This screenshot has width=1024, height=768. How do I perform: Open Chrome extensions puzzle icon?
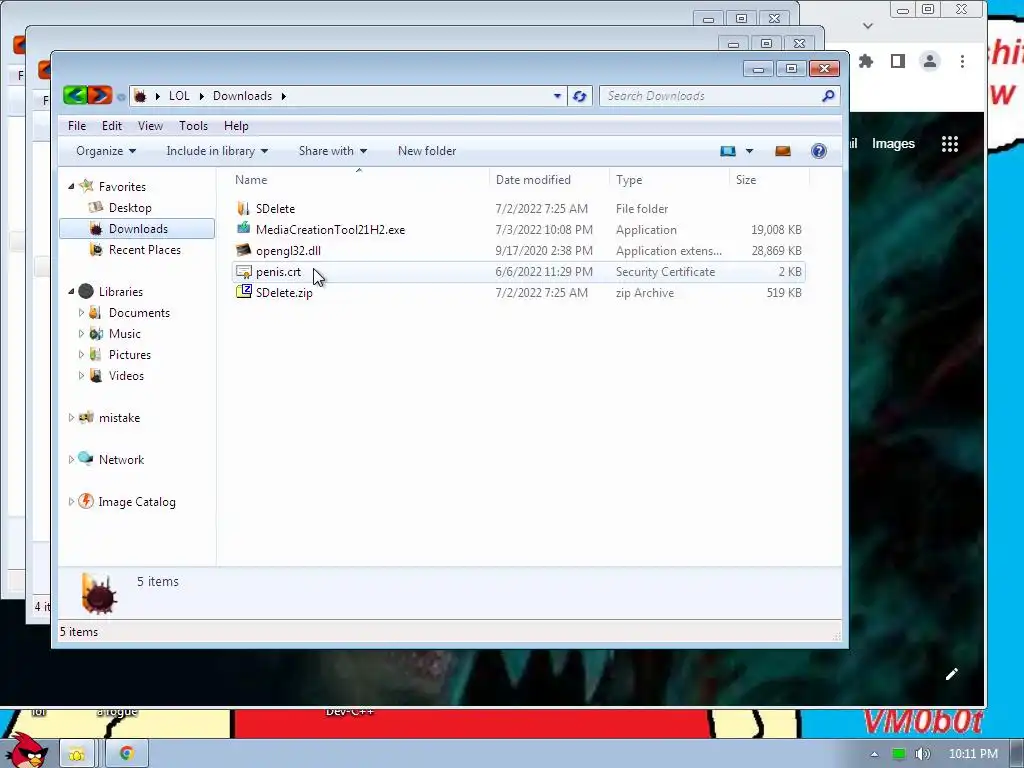[866, 61]
